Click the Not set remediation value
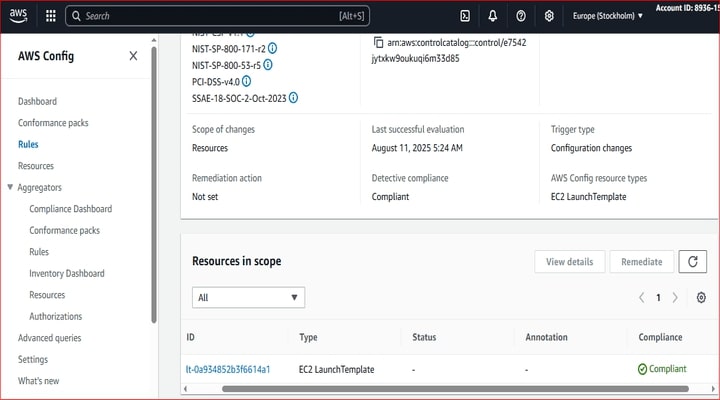 click(x=205, y=197)
